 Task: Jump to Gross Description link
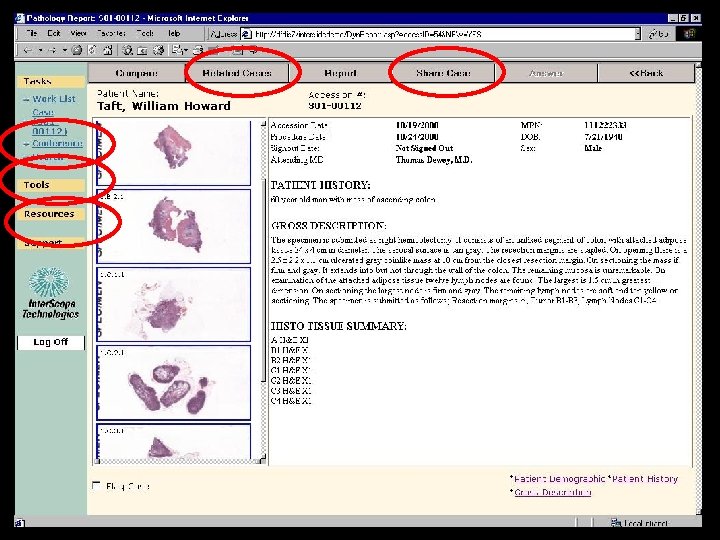pos(553,492)
